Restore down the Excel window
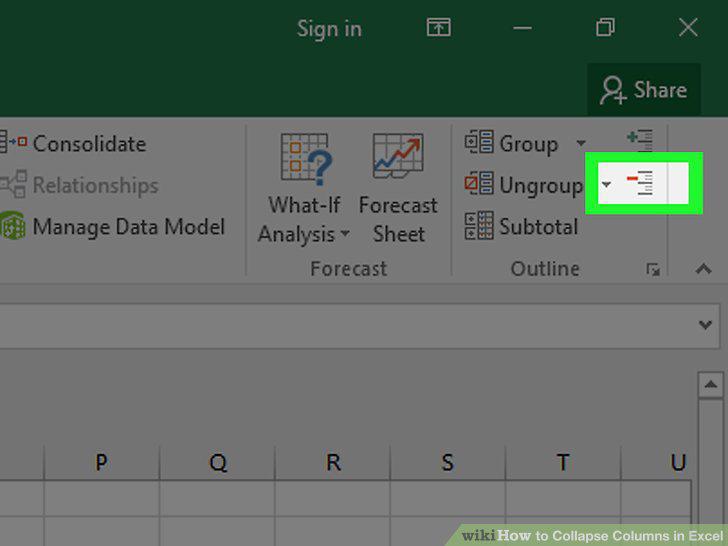The image size is (728, 546). point(605,27)
